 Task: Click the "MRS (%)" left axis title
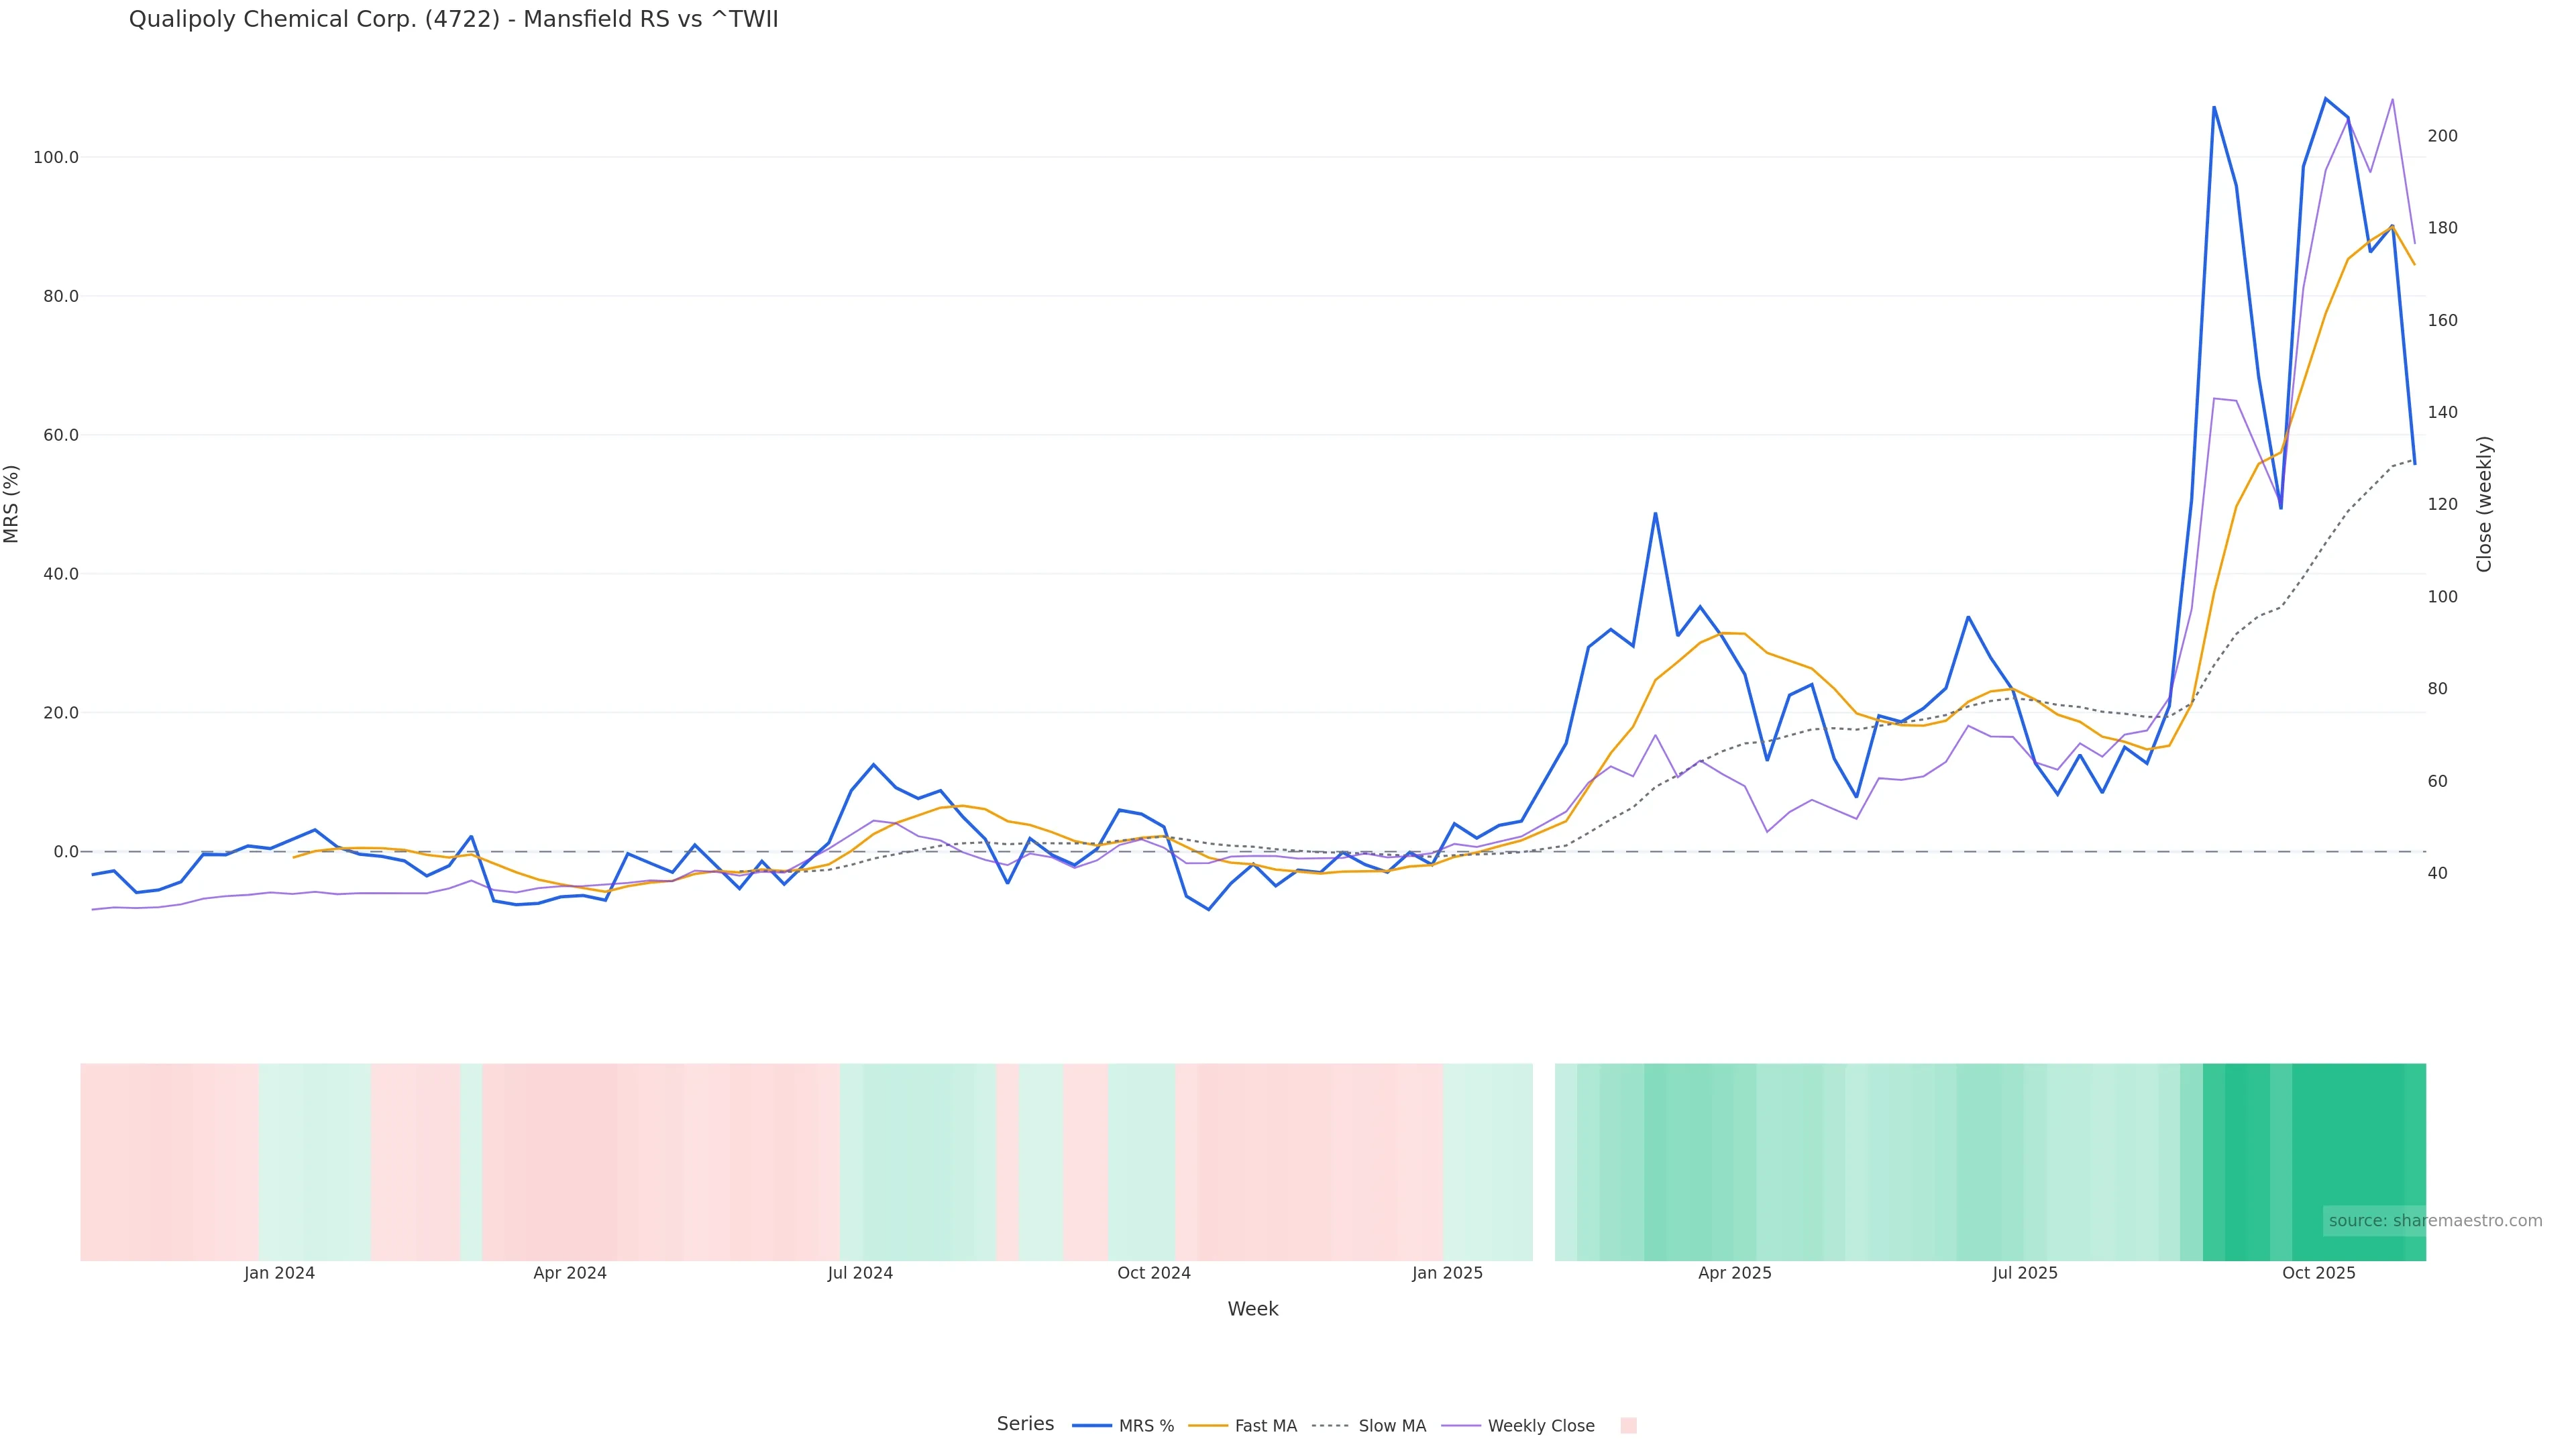[12, 504]
